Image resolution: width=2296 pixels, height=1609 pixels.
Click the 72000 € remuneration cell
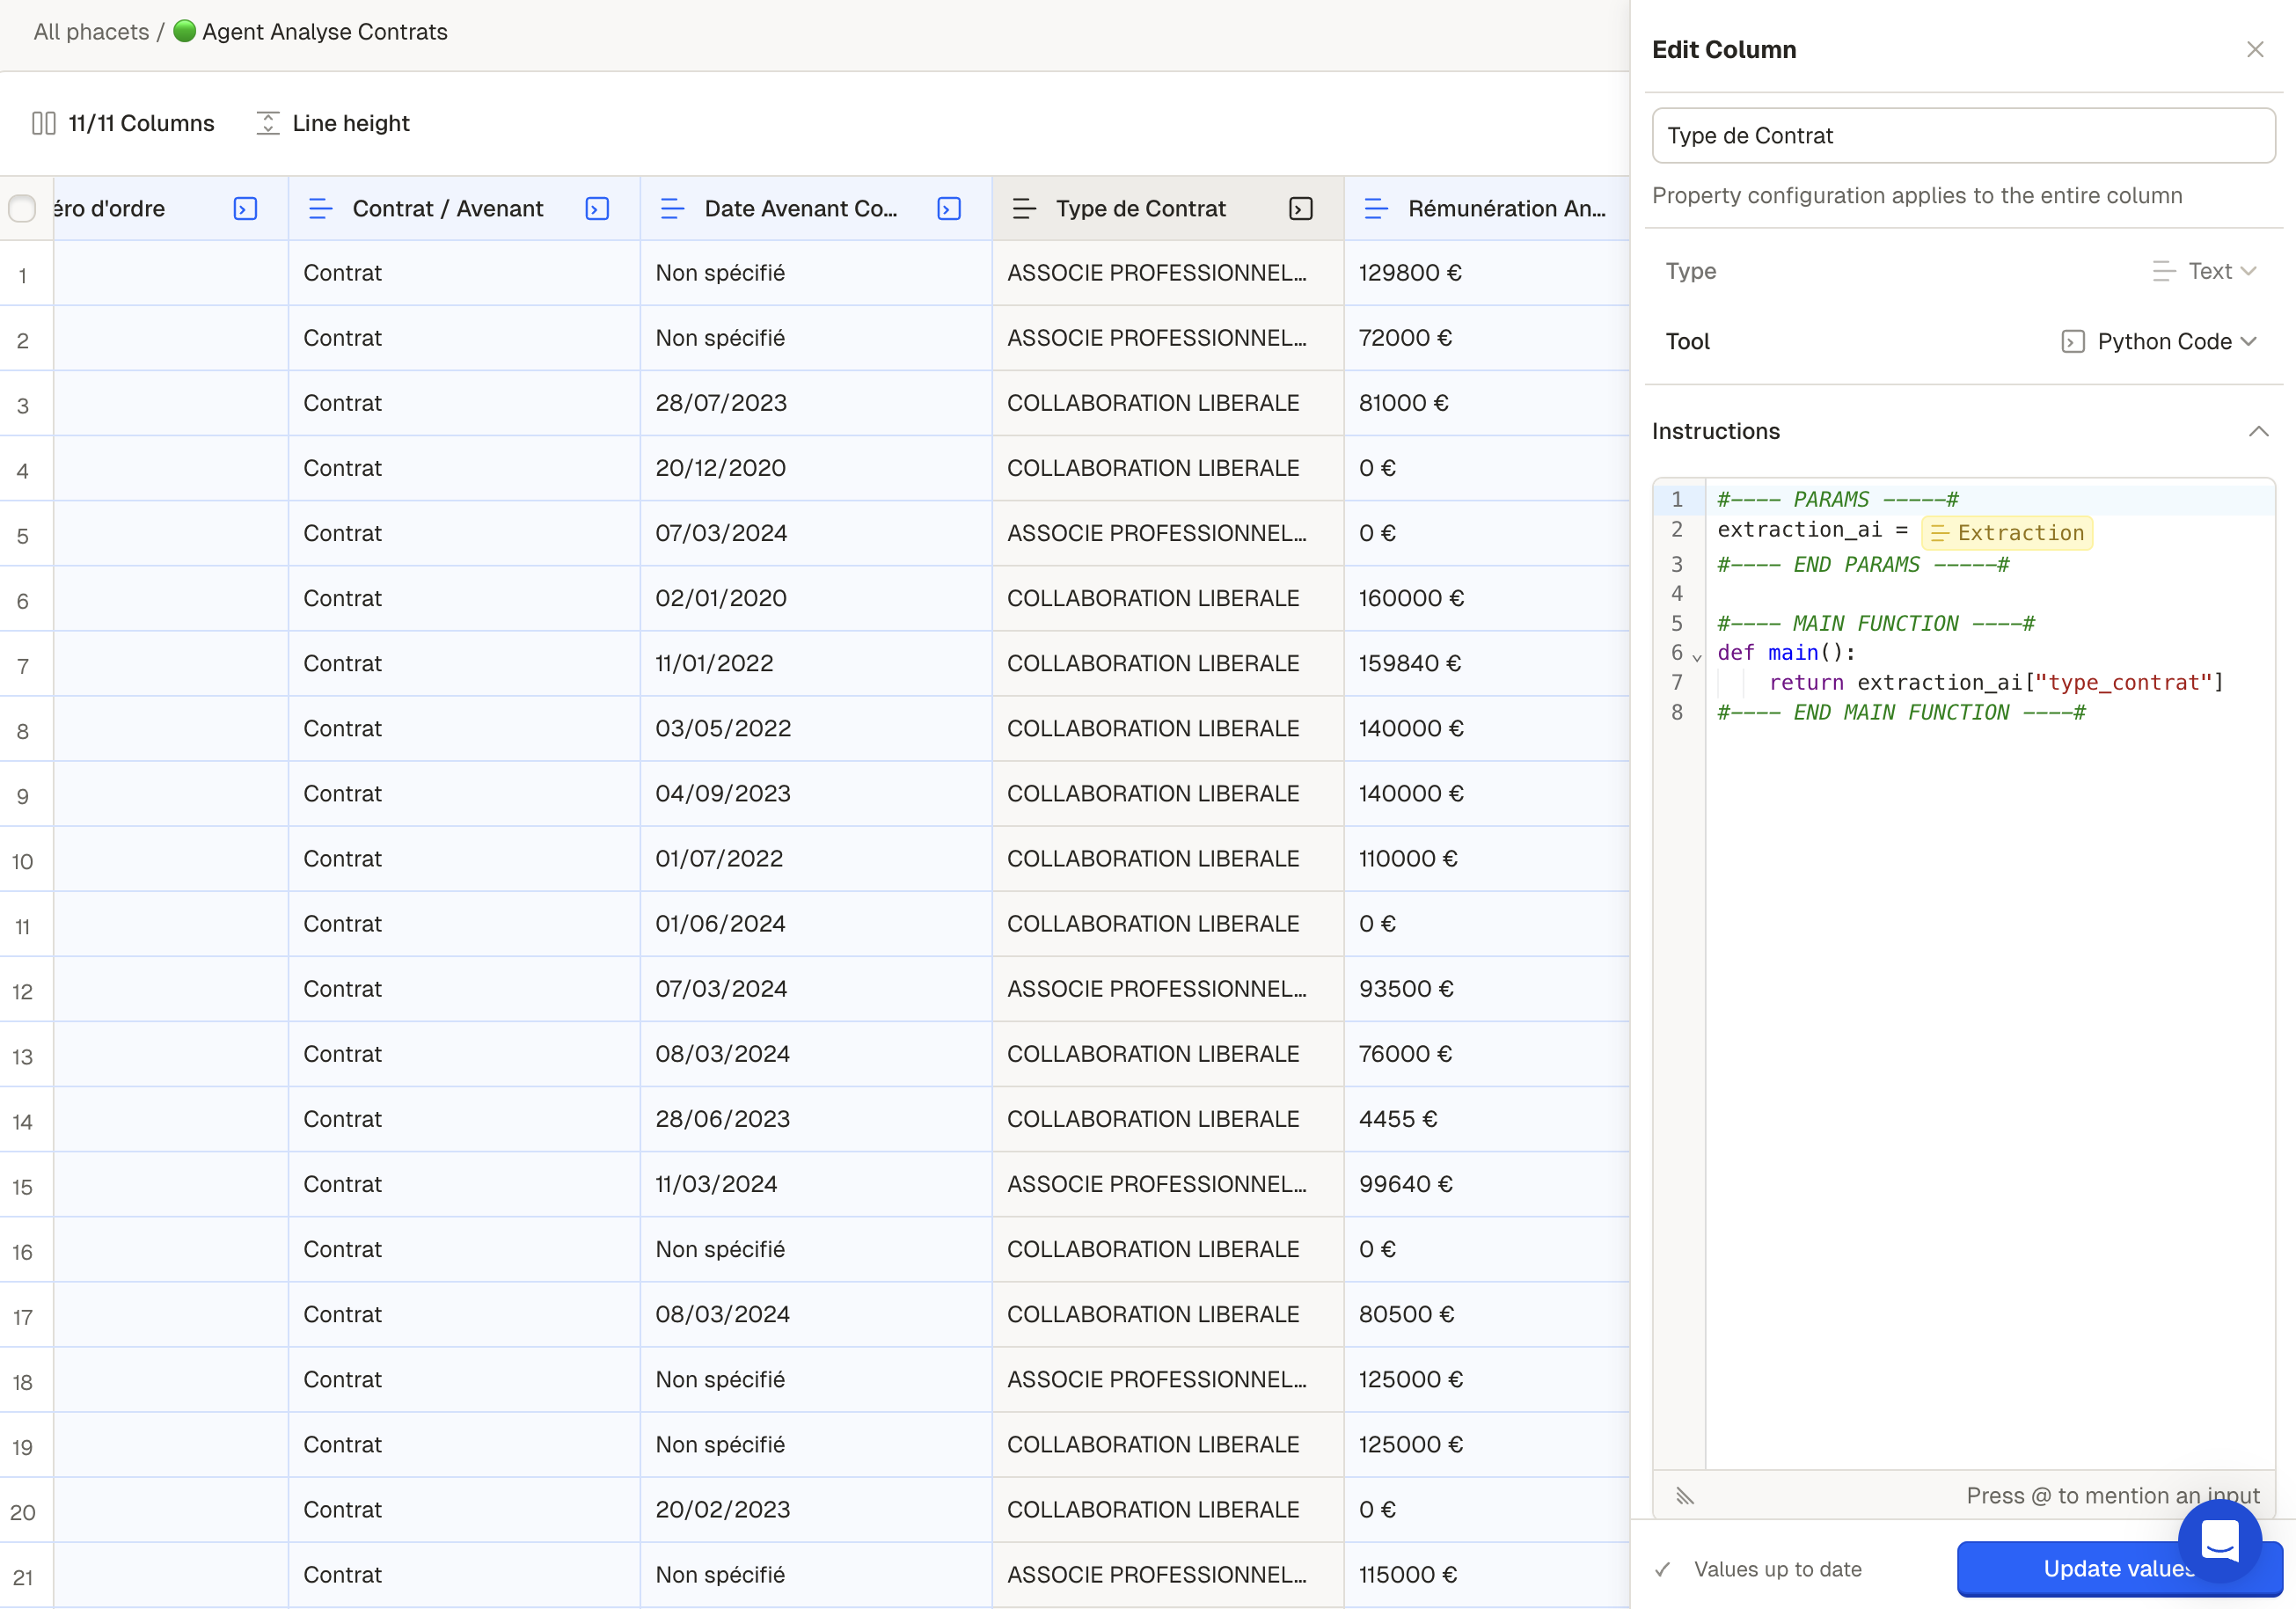(1487, 338)
